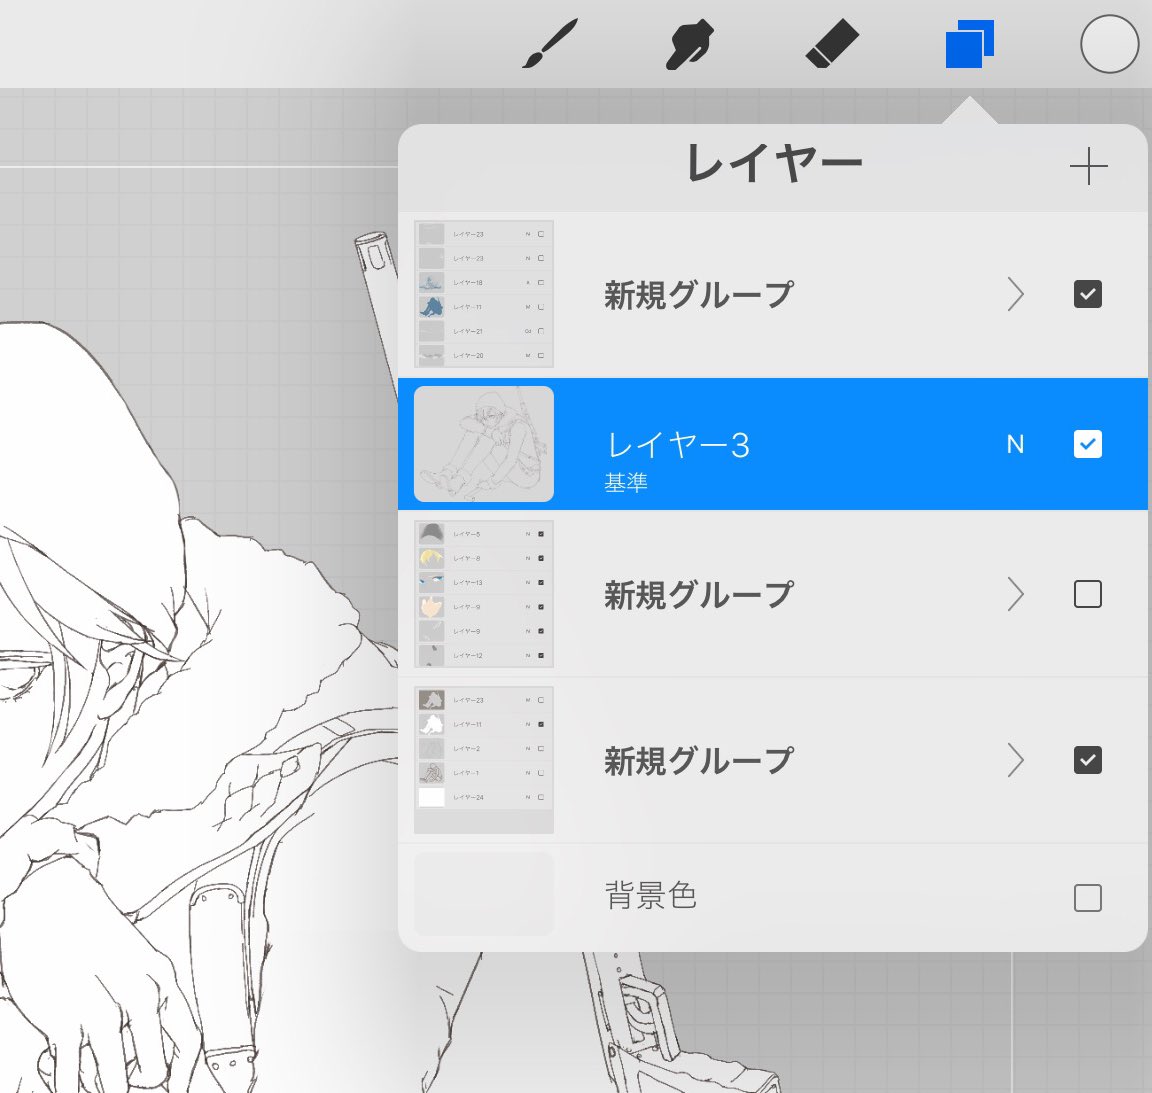Open blend mode via the N on レイヤー3

point(1016,444)
